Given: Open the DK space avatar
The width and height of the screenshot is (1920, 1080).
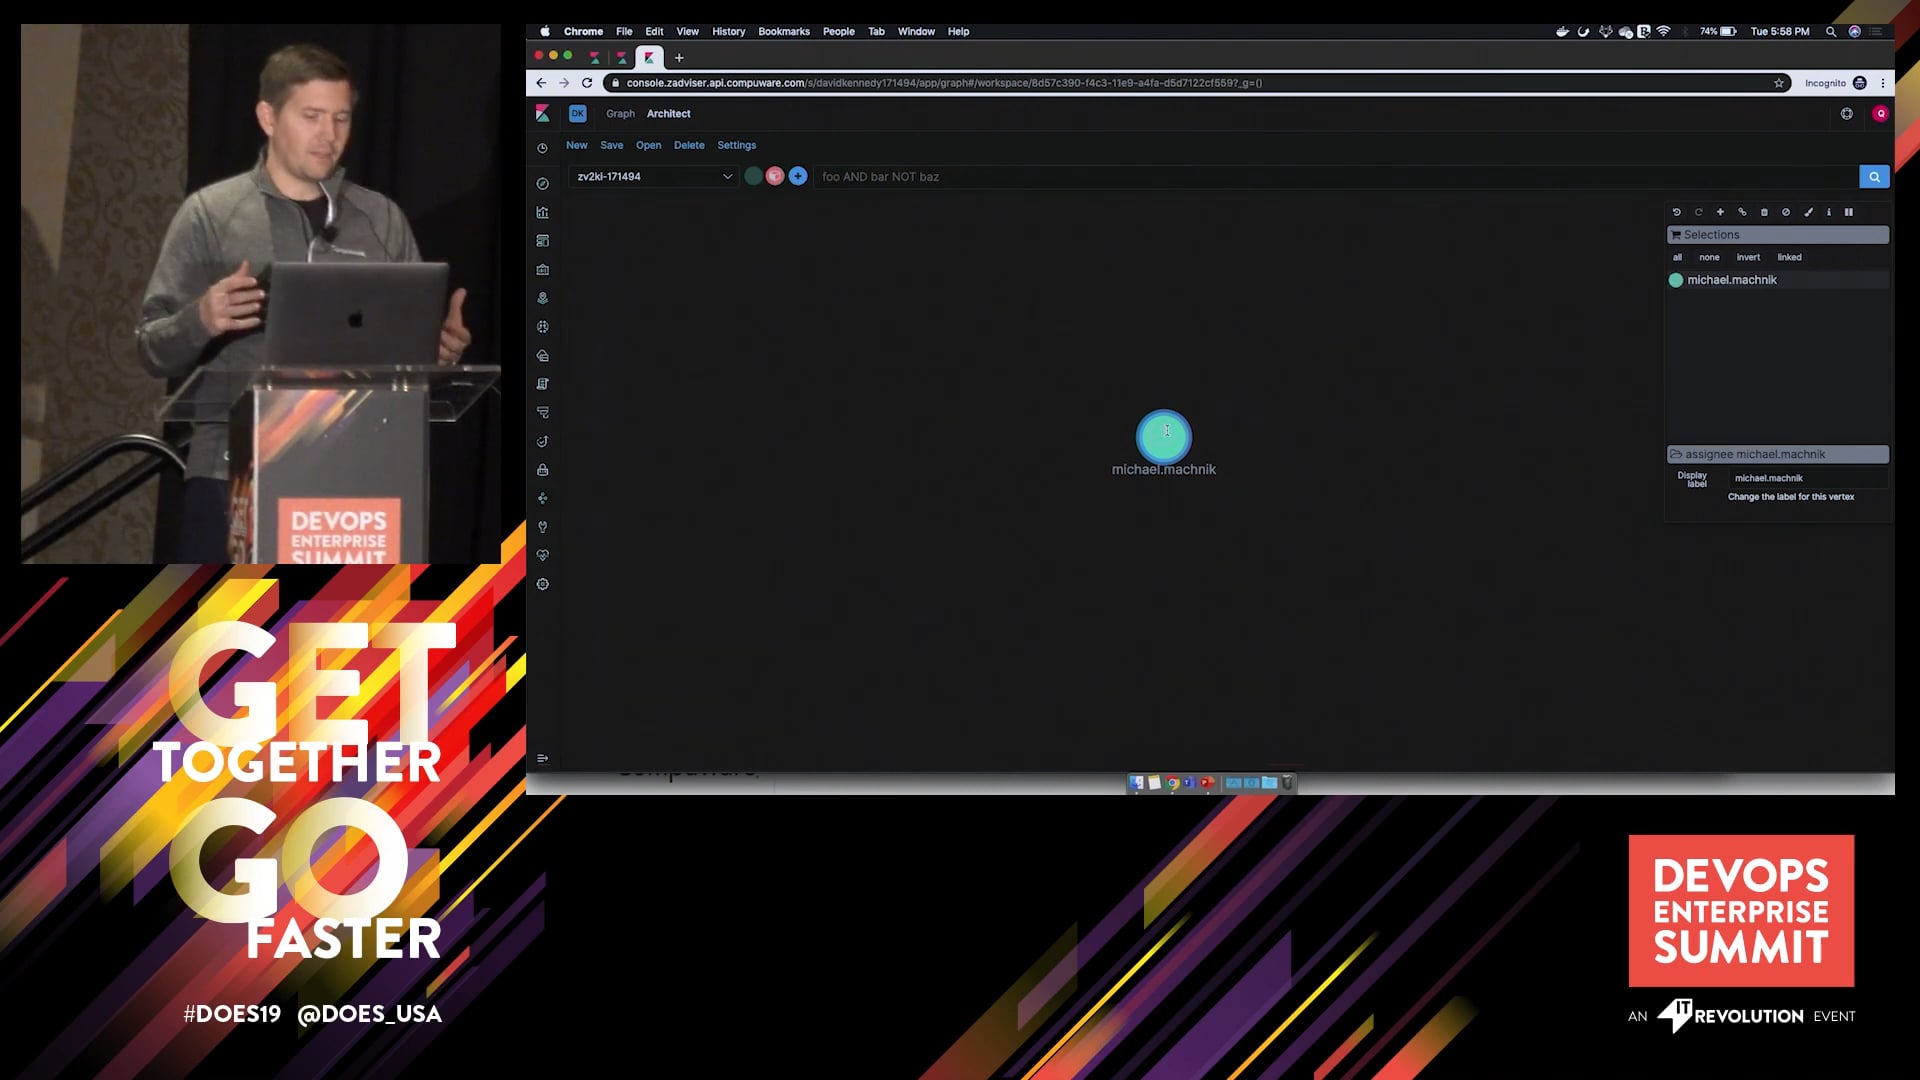Looking at the screenshot, I should 578,114.
